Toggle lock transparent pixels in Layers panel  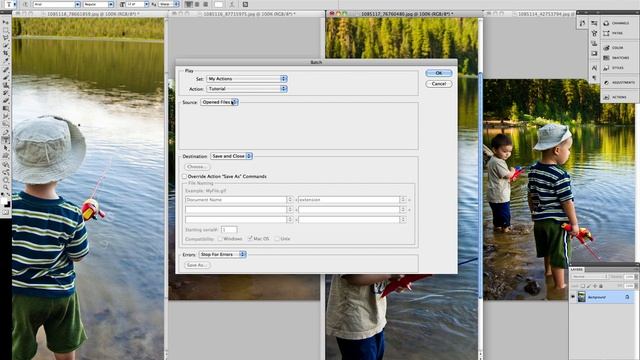pos(583,286)
